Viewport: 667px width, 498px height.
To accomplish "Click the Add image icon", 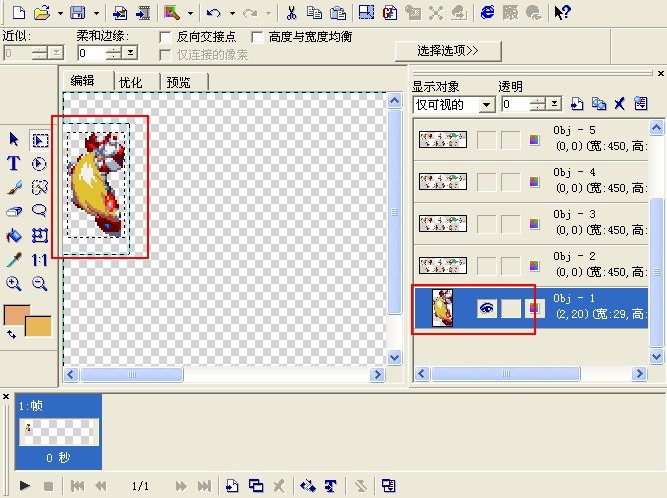I will pyautogui.click(x=120, y=13).
